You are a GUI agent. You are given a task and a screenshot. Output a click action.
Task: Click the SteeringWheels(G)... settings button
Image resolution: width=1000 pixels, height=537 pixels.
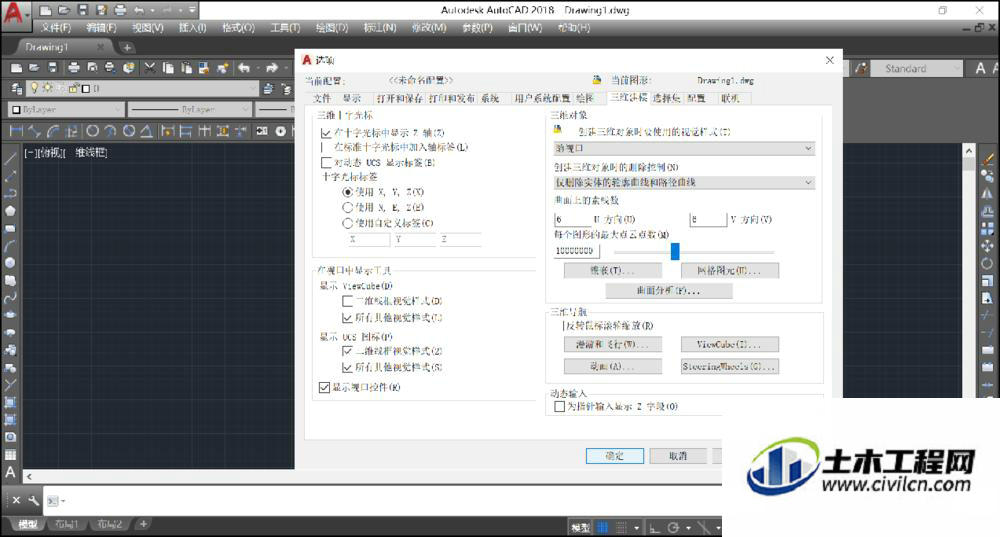[730, 367]
